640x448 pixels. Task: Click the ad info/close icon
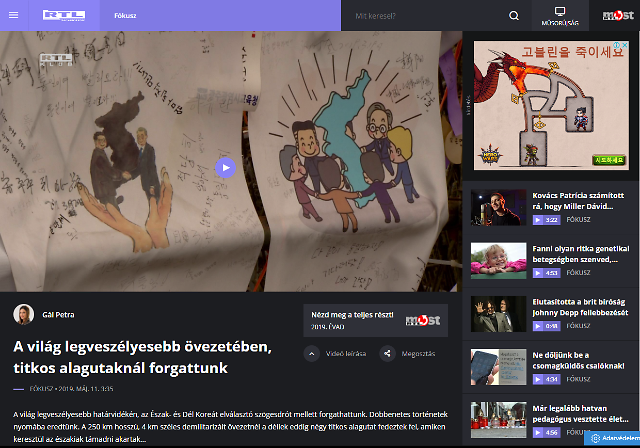click(x=621, y=45)
